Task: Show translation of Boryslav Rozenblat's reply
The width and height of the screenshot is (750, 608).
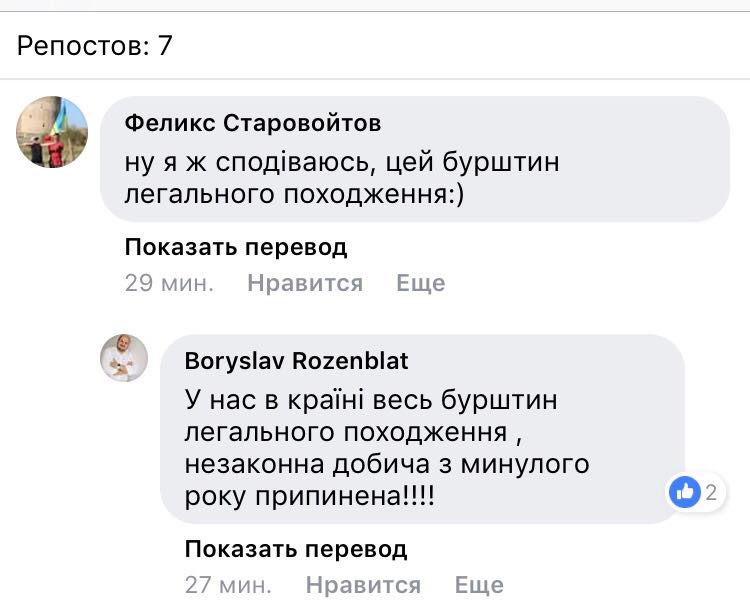Action: [296, 549]
